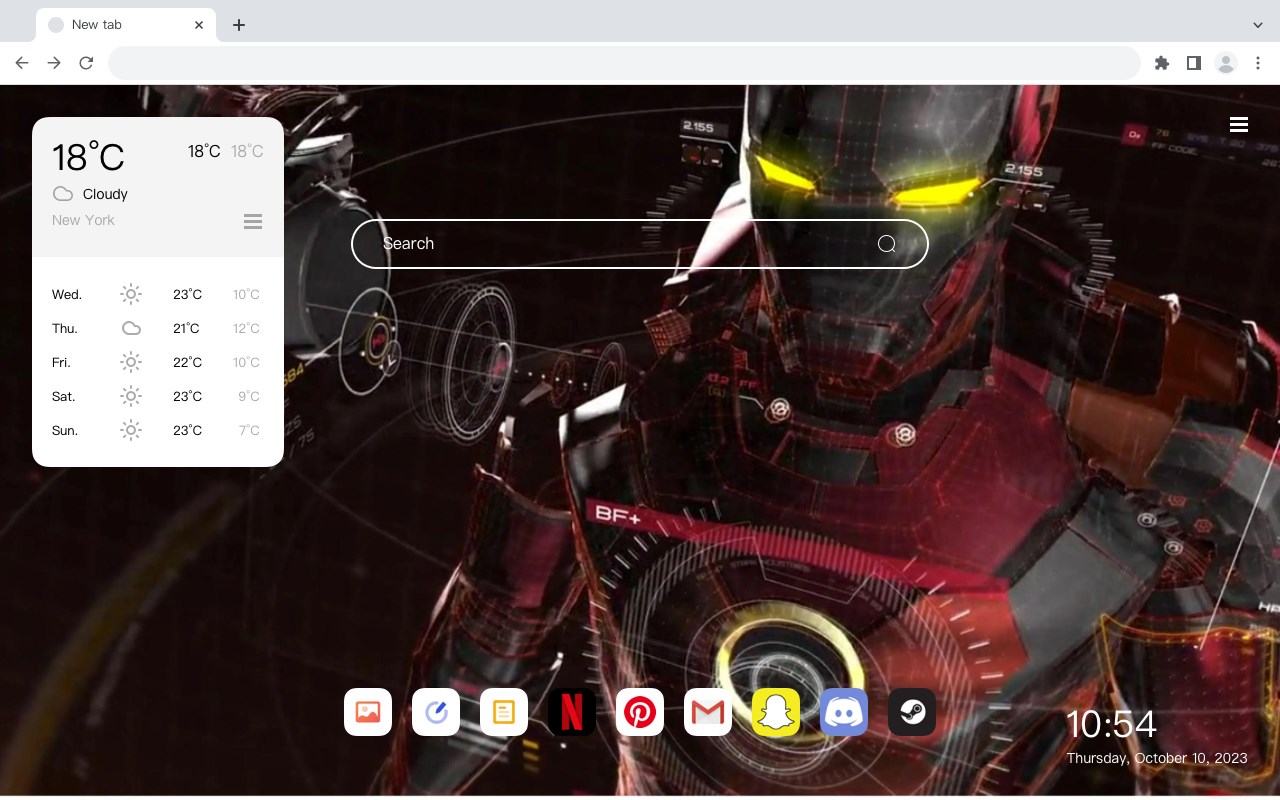
Task: Click the Sat. sunny forecast icon
Action: tap(131, 396)
